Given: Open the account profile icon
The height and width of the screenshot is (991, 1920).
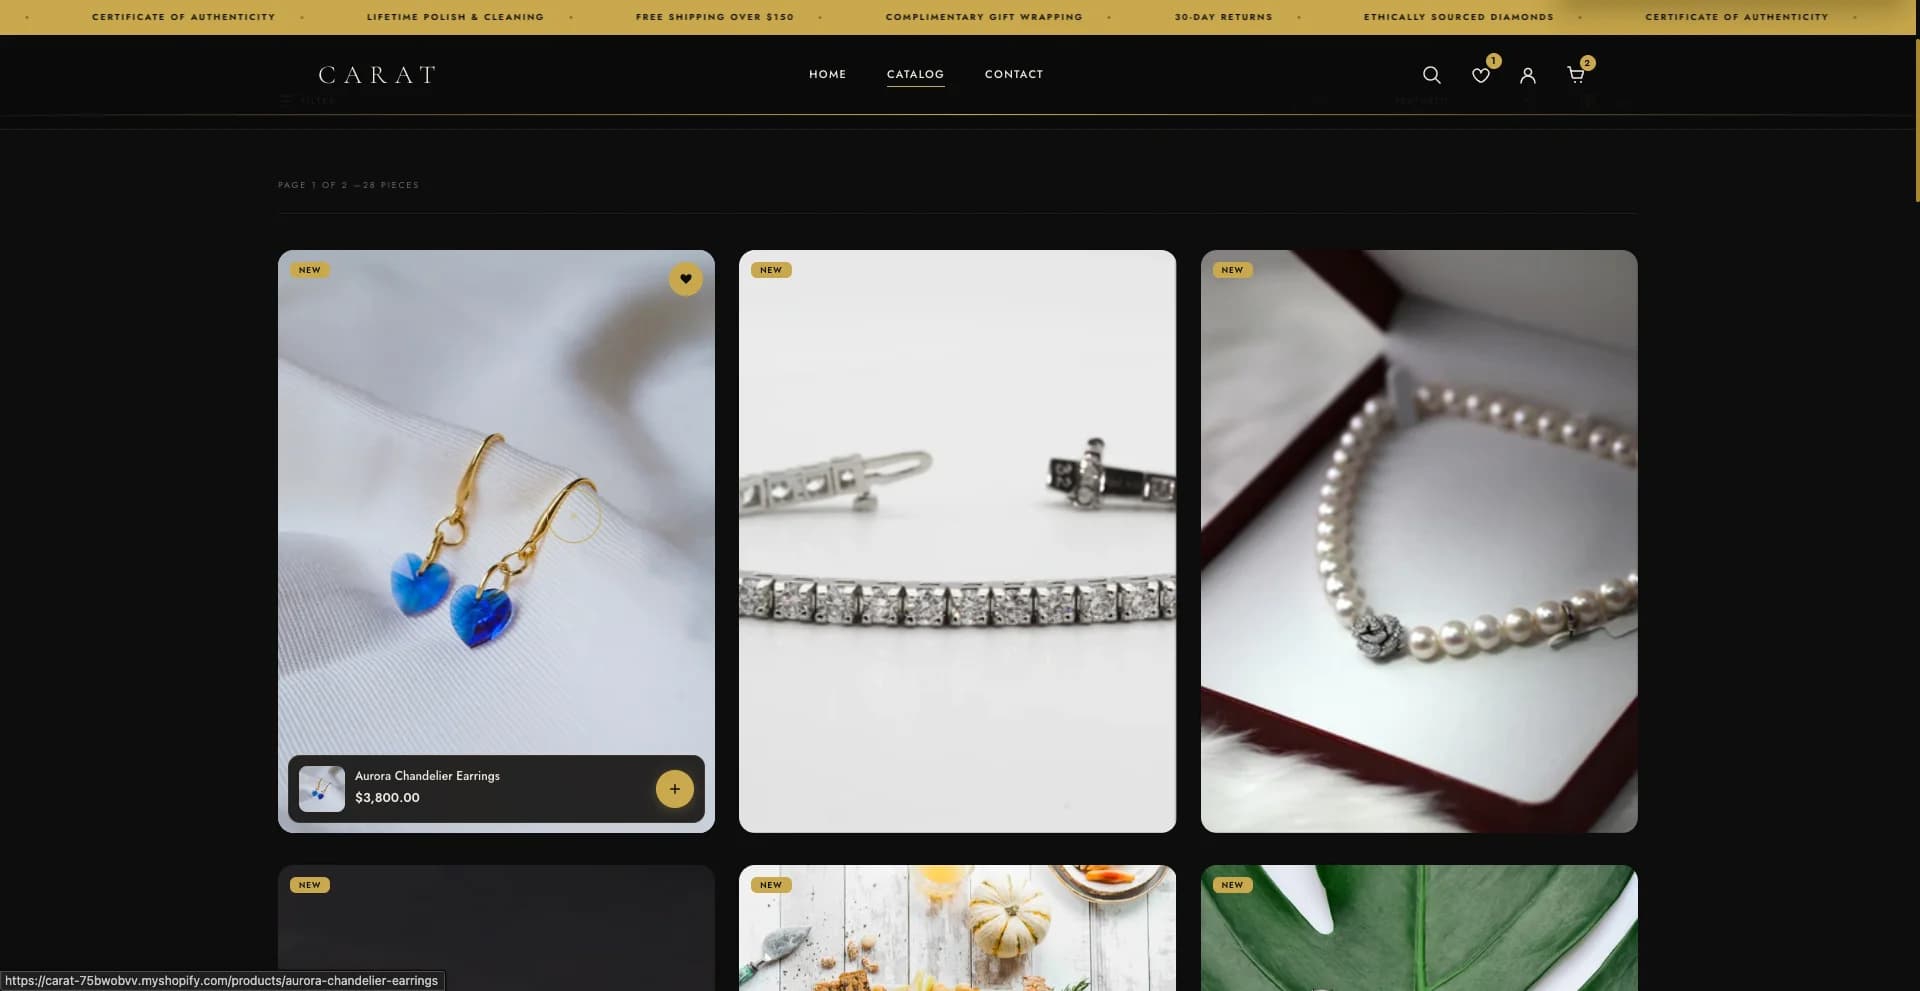Looking at the screenshot, I should pyautogui.click(x=1528, y=75).
